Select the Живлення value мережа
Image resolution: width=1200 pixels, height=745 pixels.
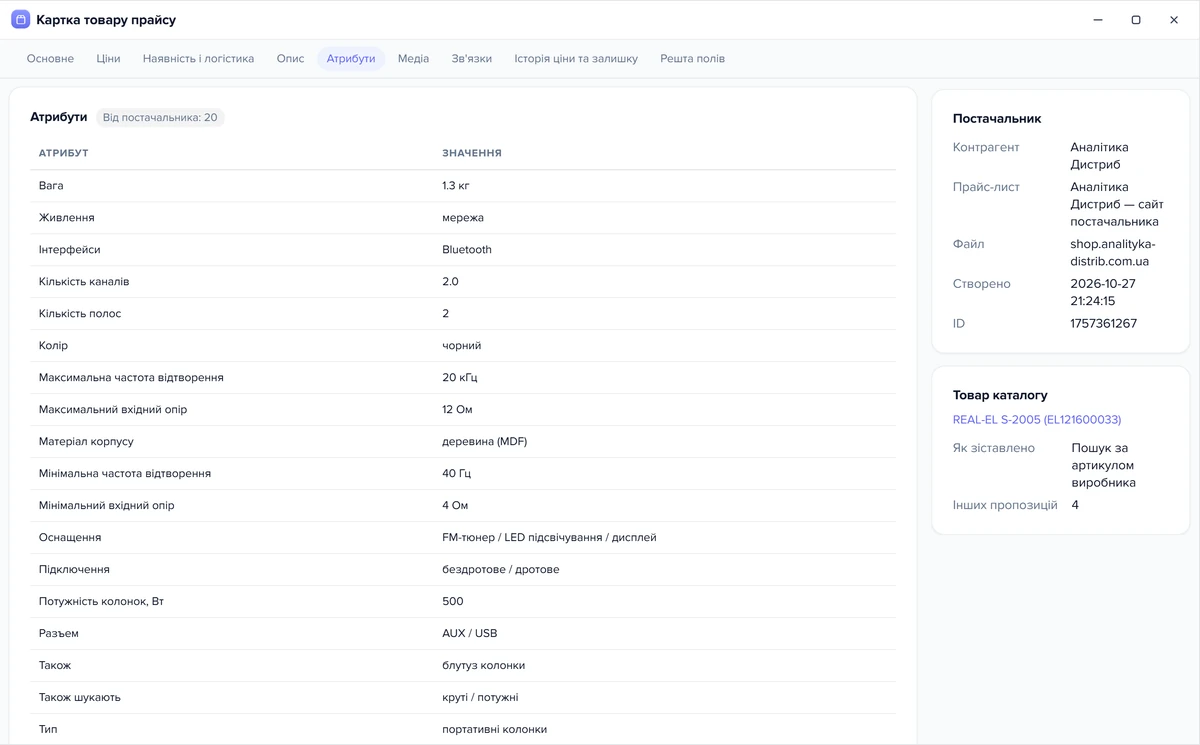point(463,218)
